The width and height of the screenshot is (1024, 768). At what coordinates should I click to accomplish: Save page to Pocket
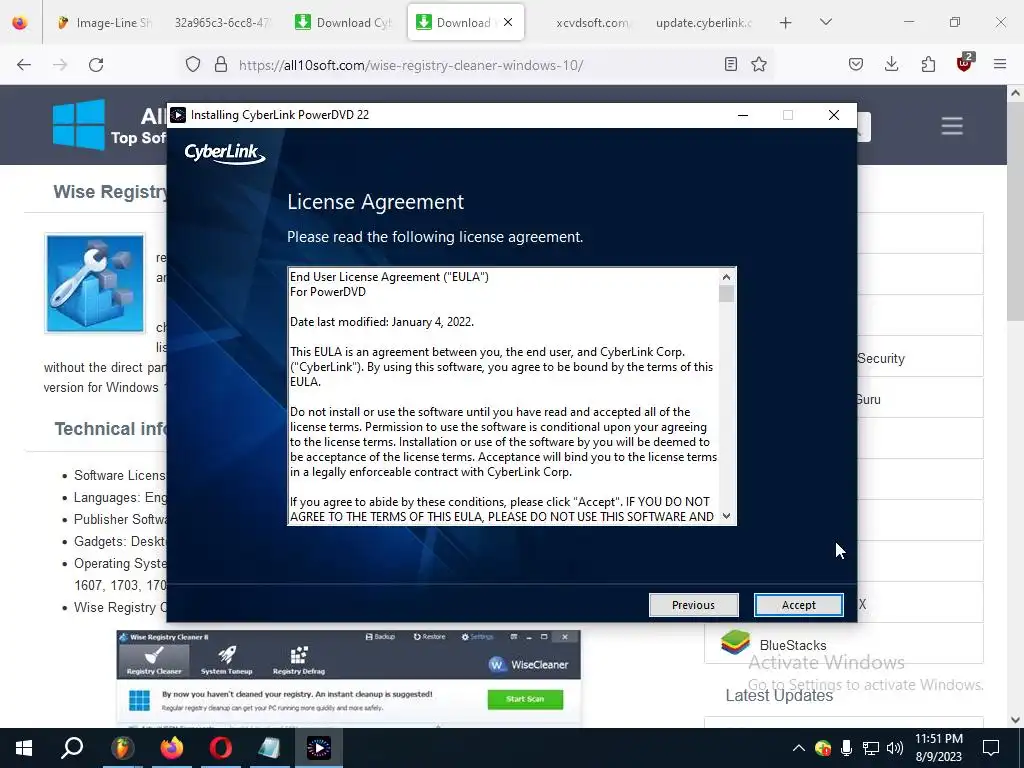856,65
